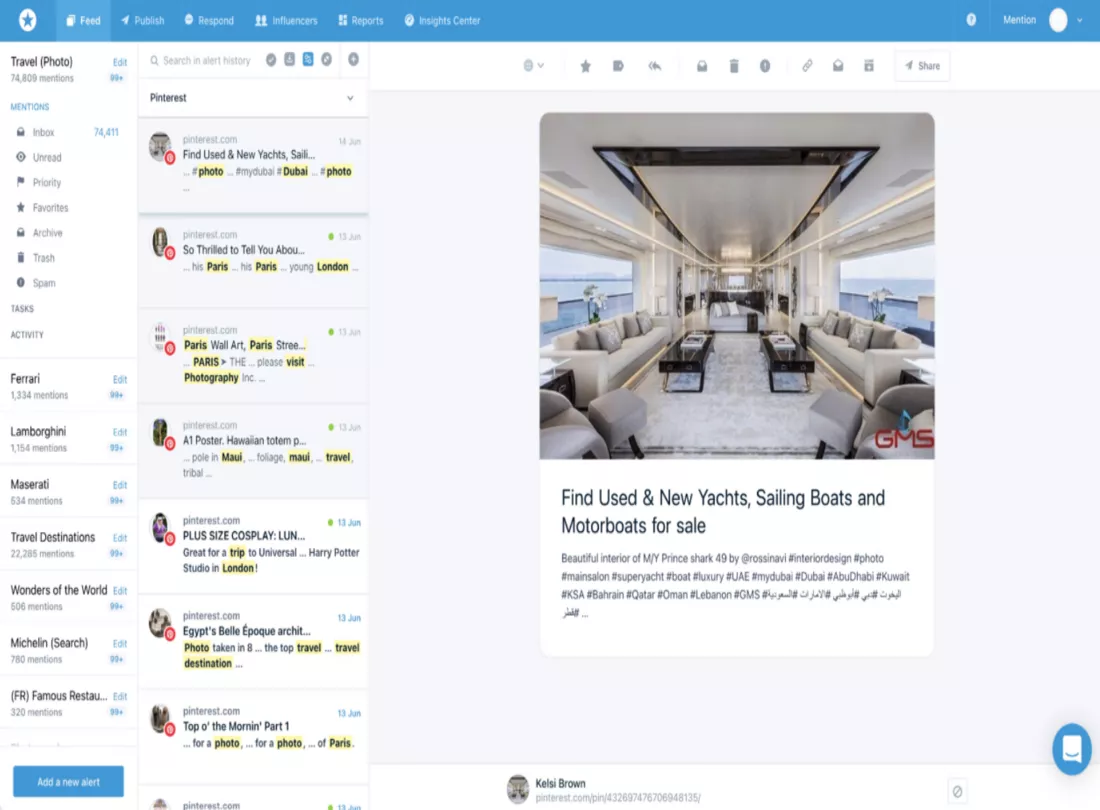Image resolution: width=1100 pixels, height=810 pixels.
Task: Mark mention as spam icon
Action: [x=765, y=66]
